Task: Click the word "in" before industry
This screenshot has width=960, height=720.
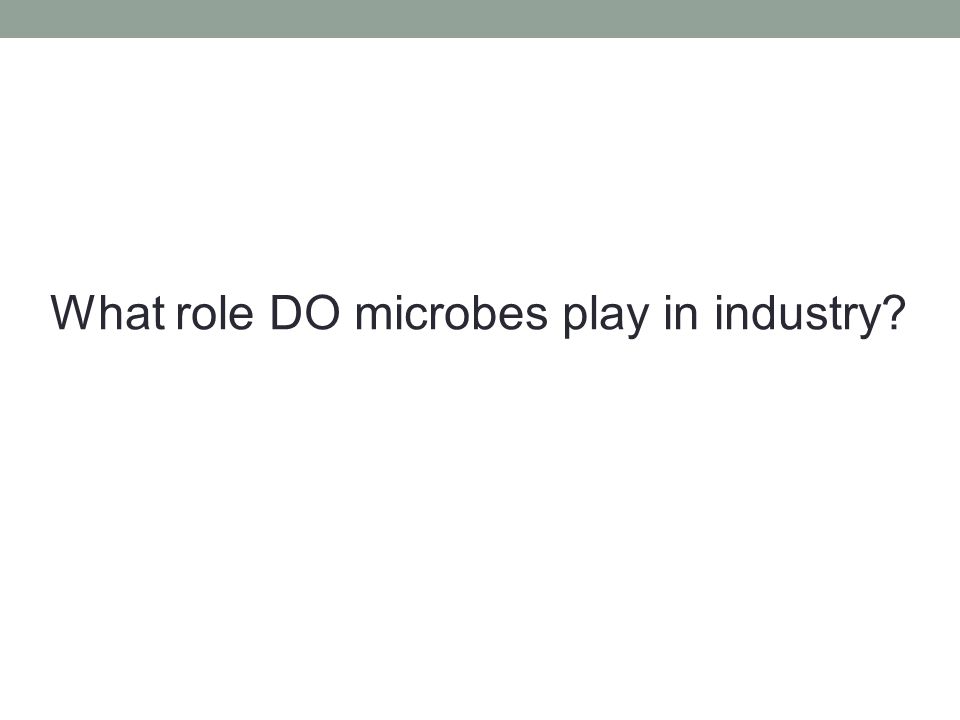Action: (681, 312)
